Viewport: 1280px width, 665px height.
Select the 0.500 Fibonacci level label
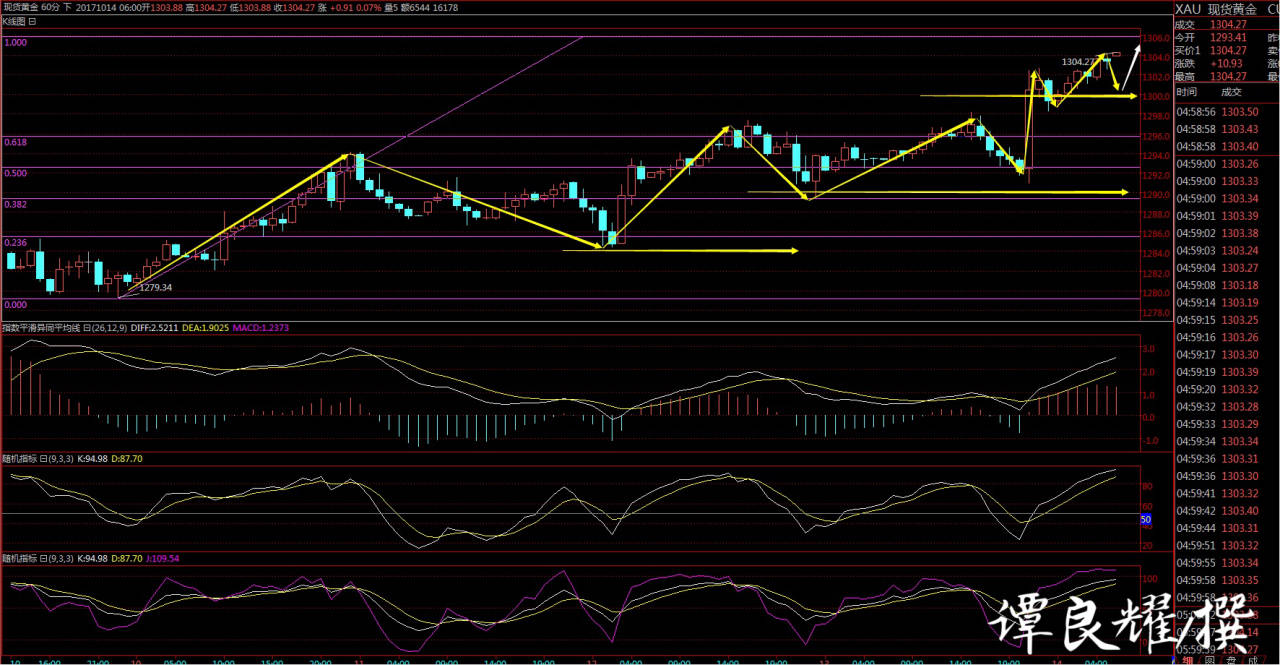coord(15,173)
